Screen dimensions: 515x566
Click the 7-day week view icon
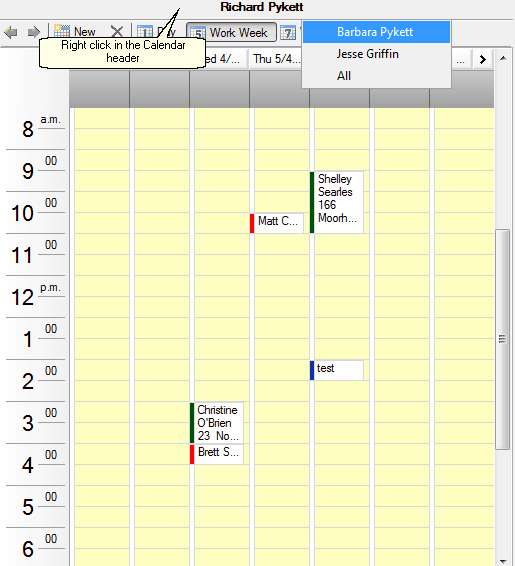pos(288,33)
